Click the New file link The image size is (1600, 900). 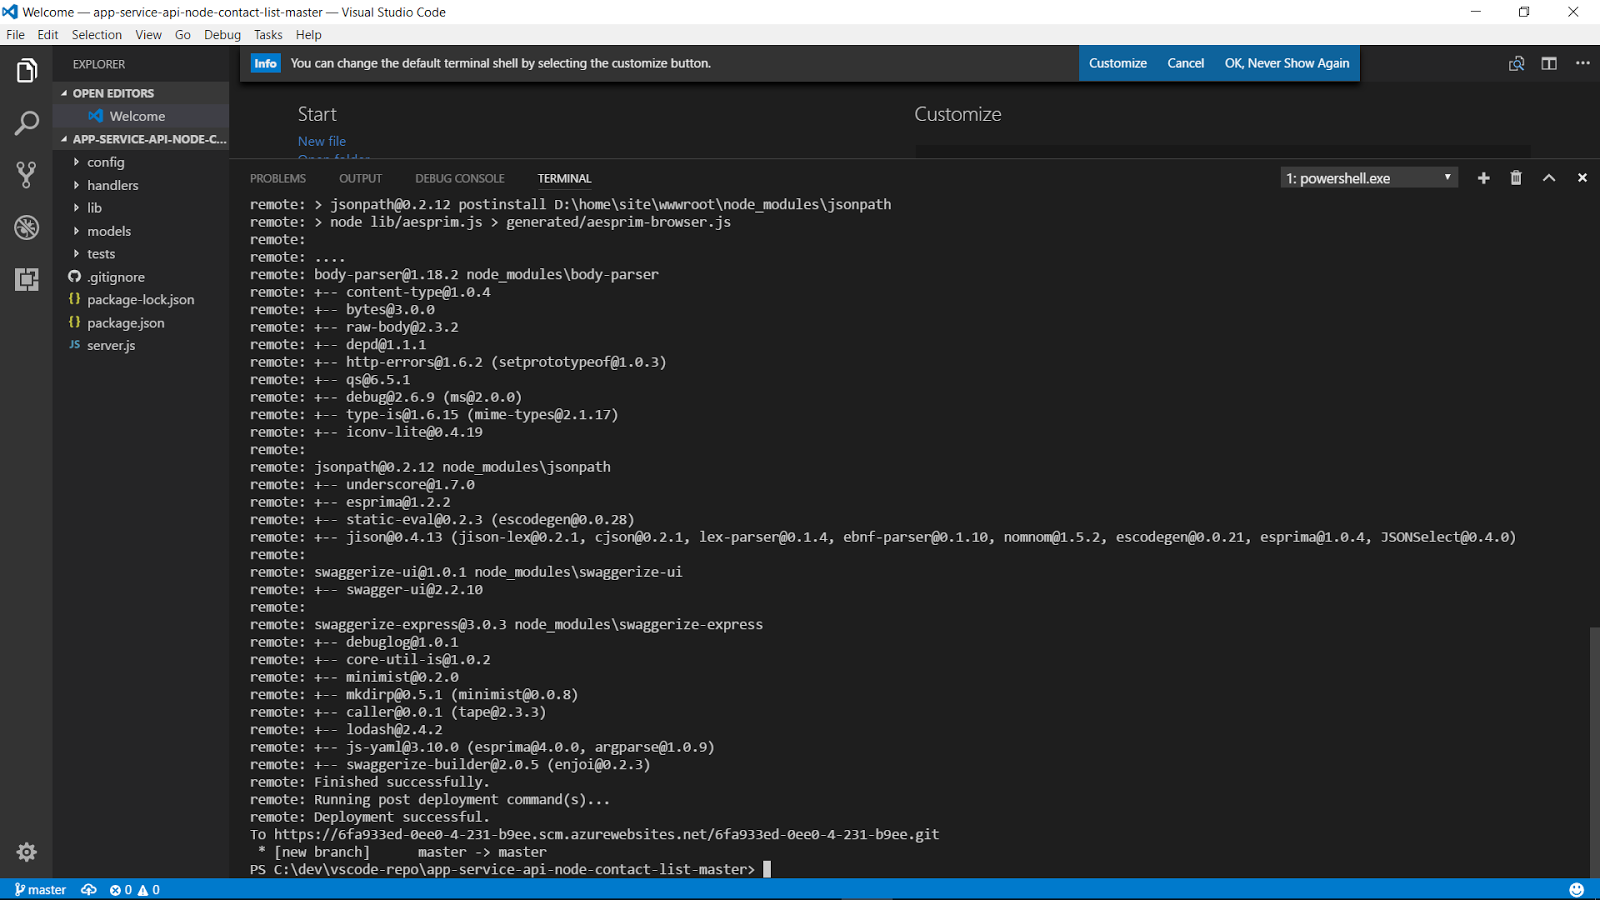pyautogui.click(x=322, y=141)
